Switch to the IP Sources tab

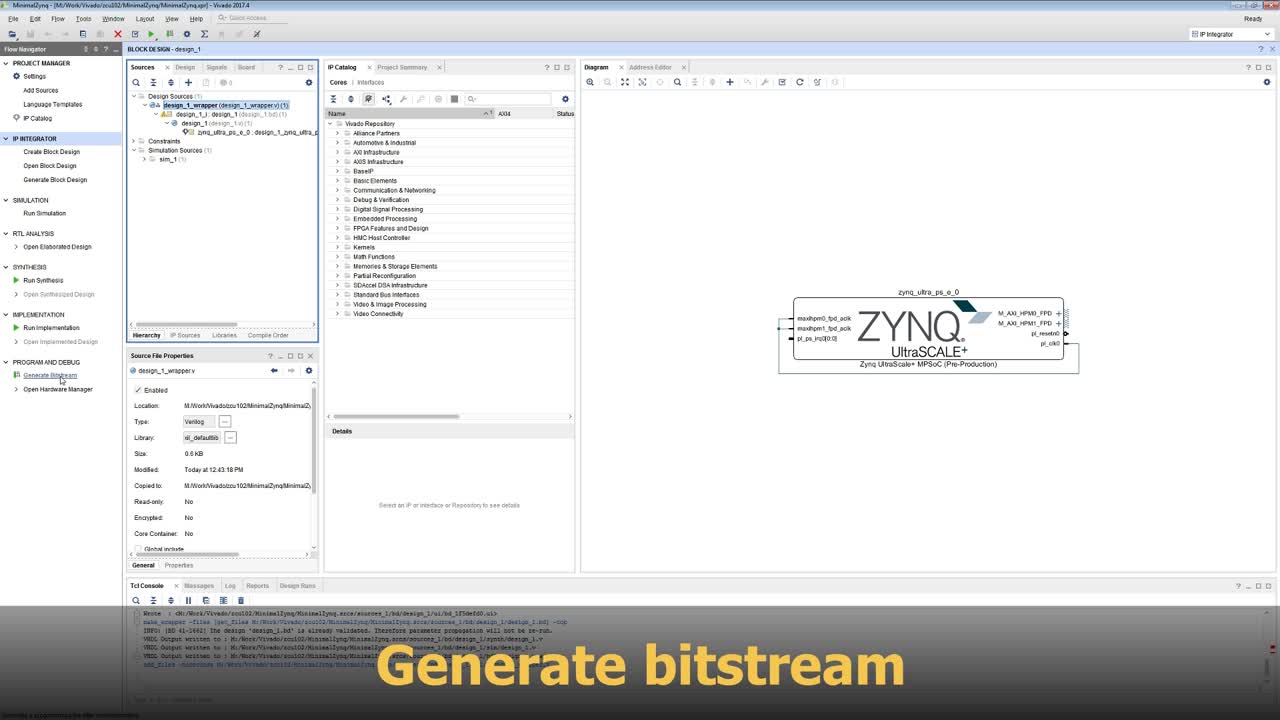(x=185, y=335)
